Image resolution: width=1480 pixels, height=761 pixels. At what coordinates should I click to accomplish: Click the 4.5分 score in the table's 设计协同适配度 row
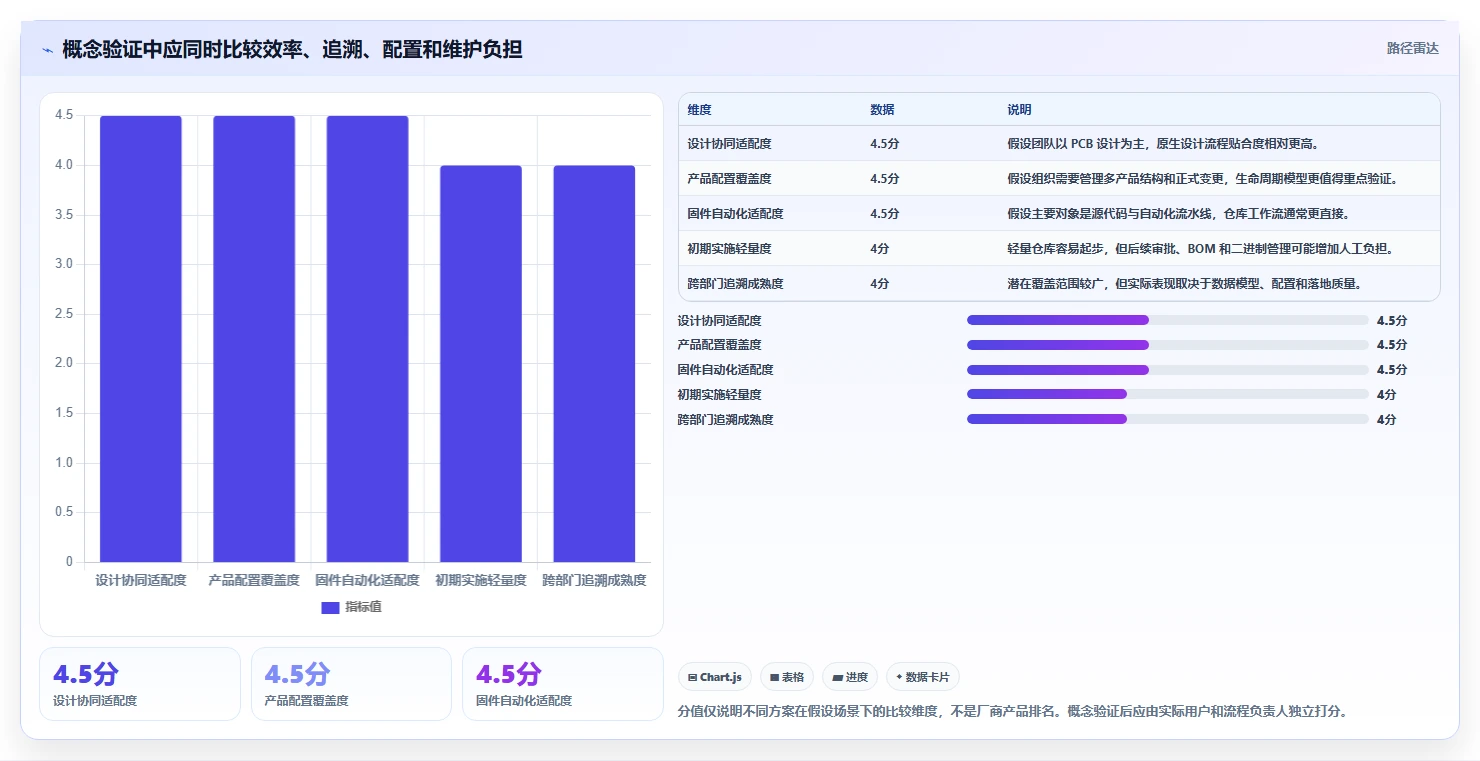click(x=885, y=144)
